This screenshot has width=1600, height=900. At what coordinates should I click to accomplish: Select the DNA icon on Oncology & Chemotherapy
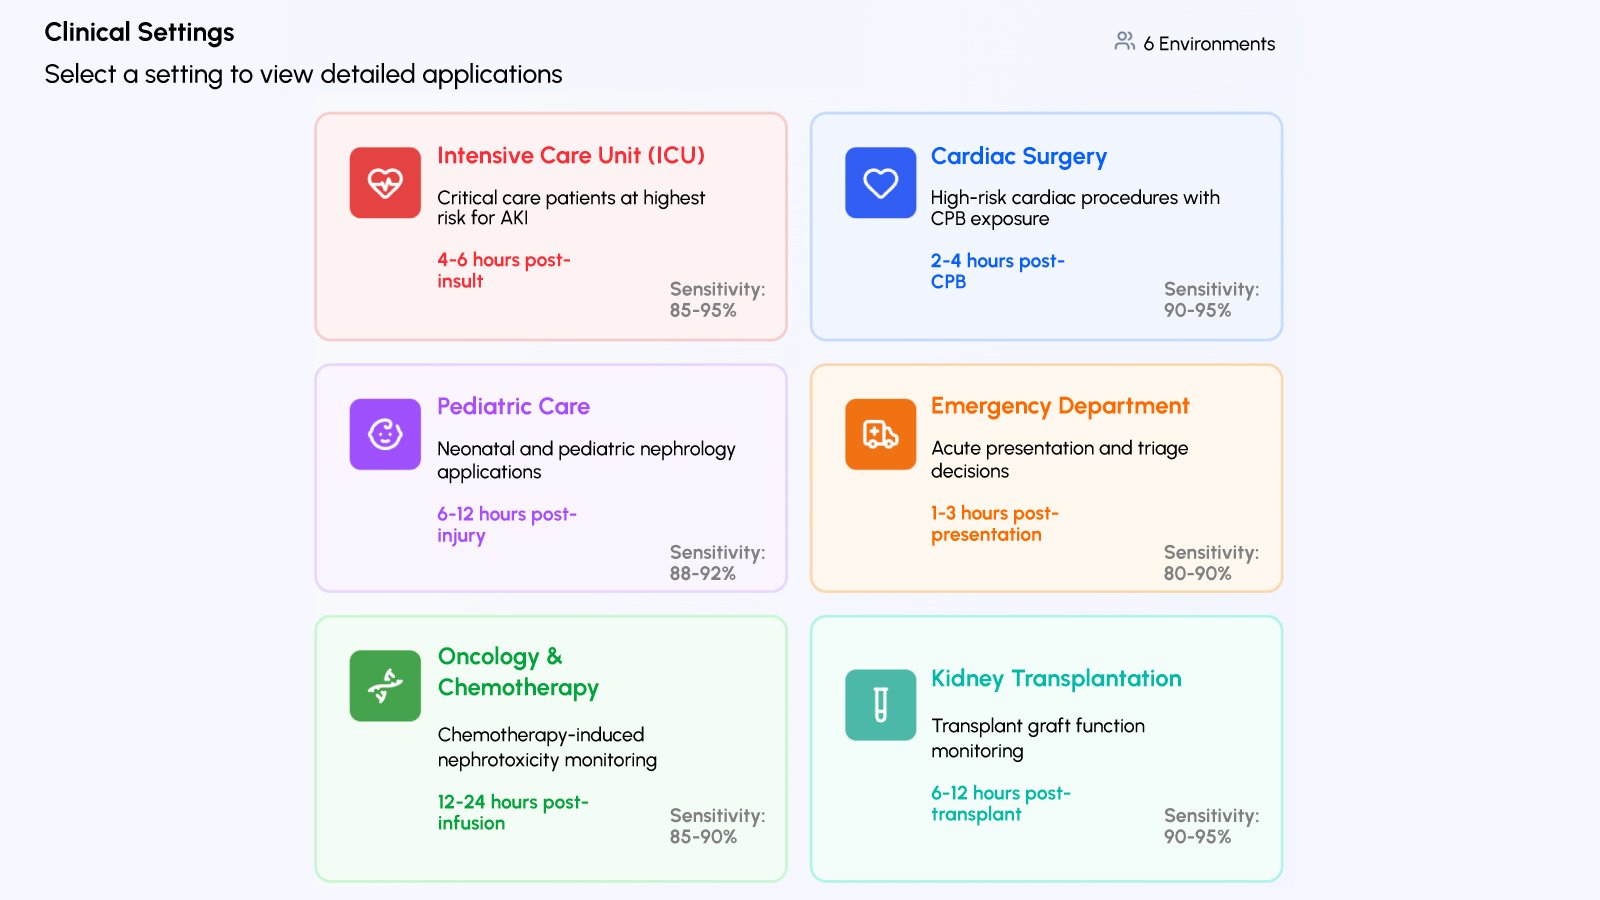(384, 685)
